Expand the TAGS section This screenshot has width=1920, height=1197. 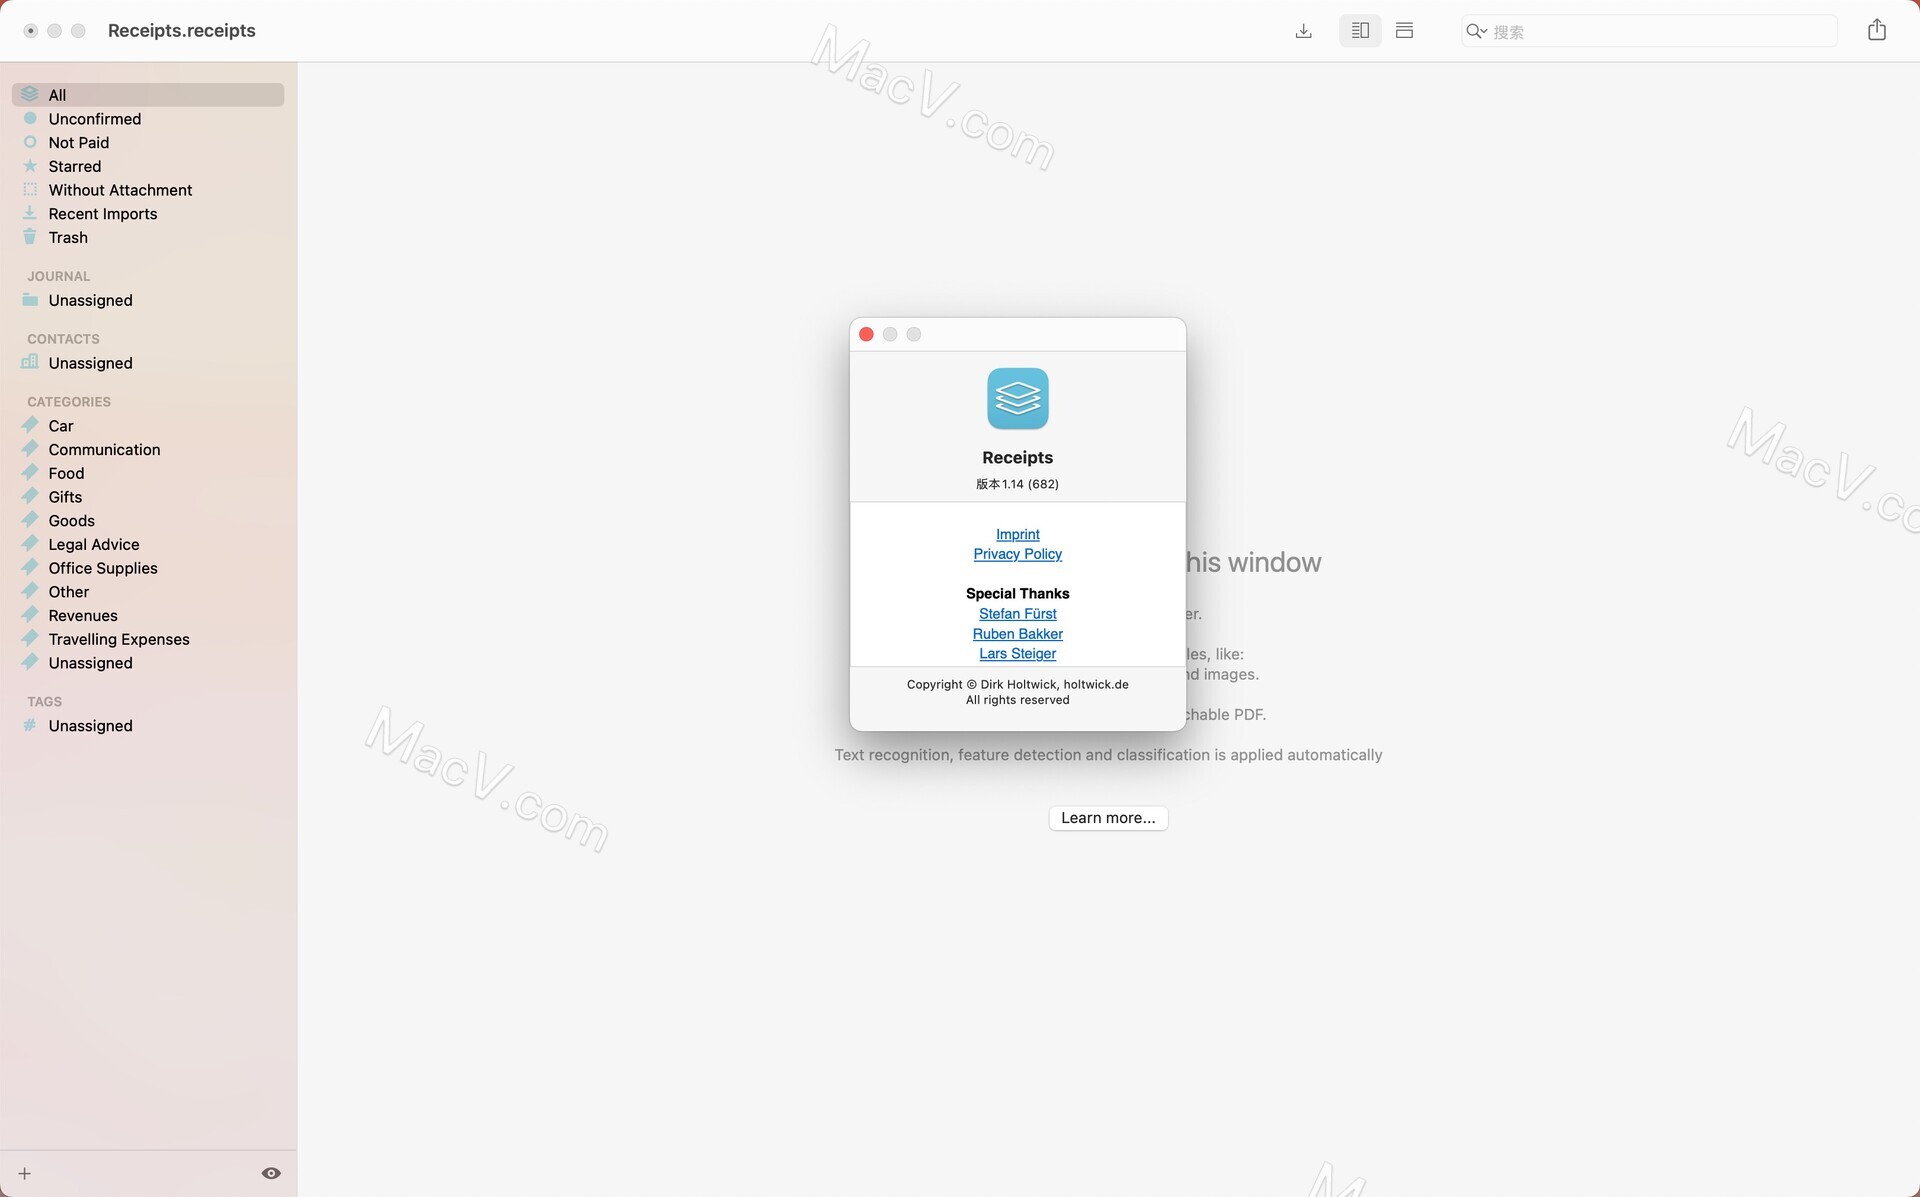point(45,702)
